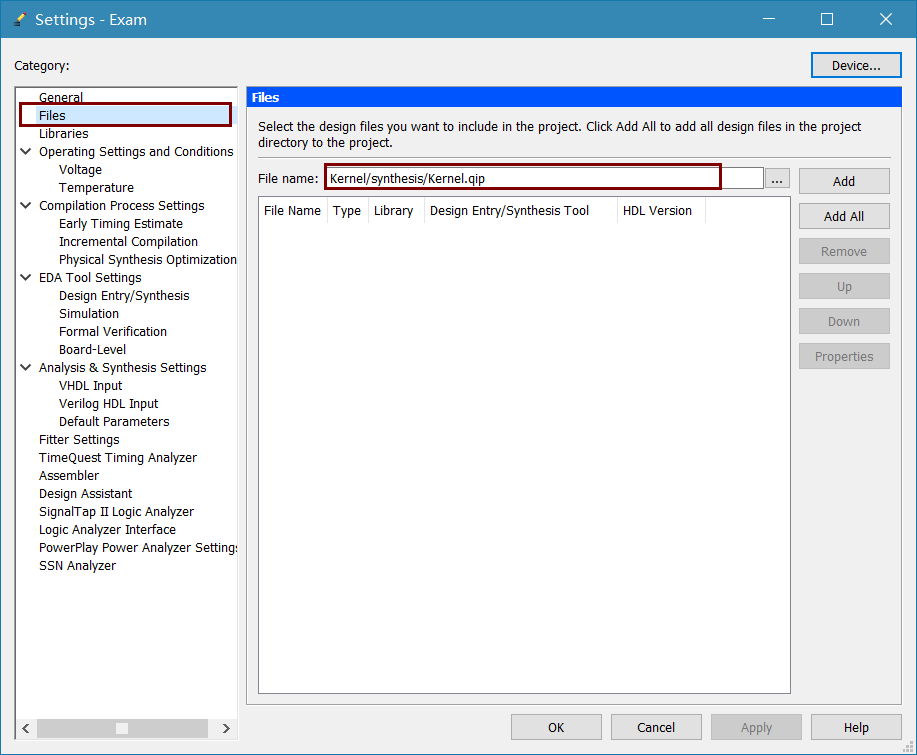Screen dimensions: 917x755
Task: Sort by File Name column header
Action: pos(292,211)
